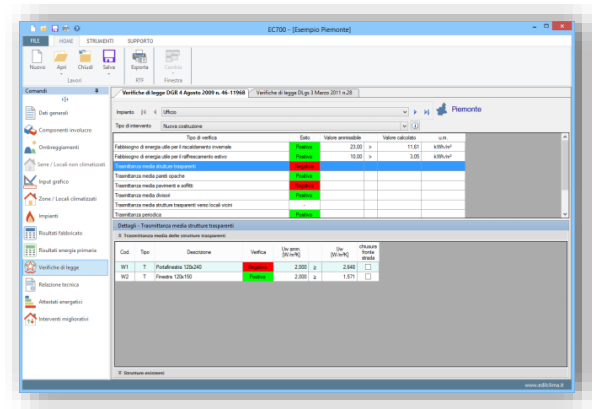Expand the Impianto Ufficio dropdown

point(403,112)
